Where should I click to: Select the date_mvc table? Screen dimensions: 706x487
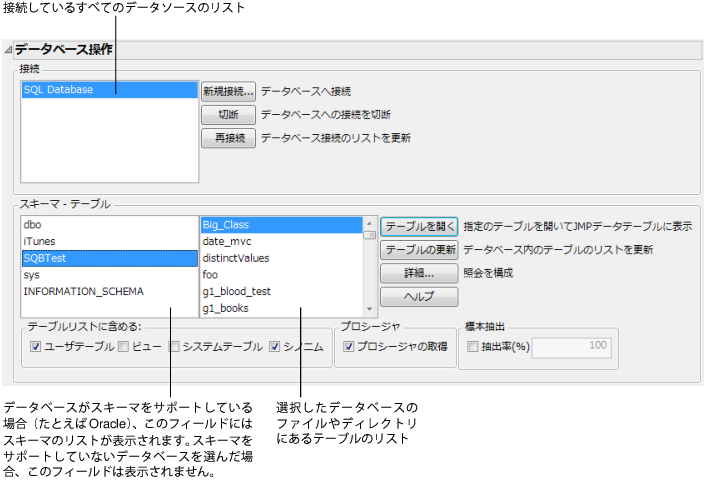(281, 241)
